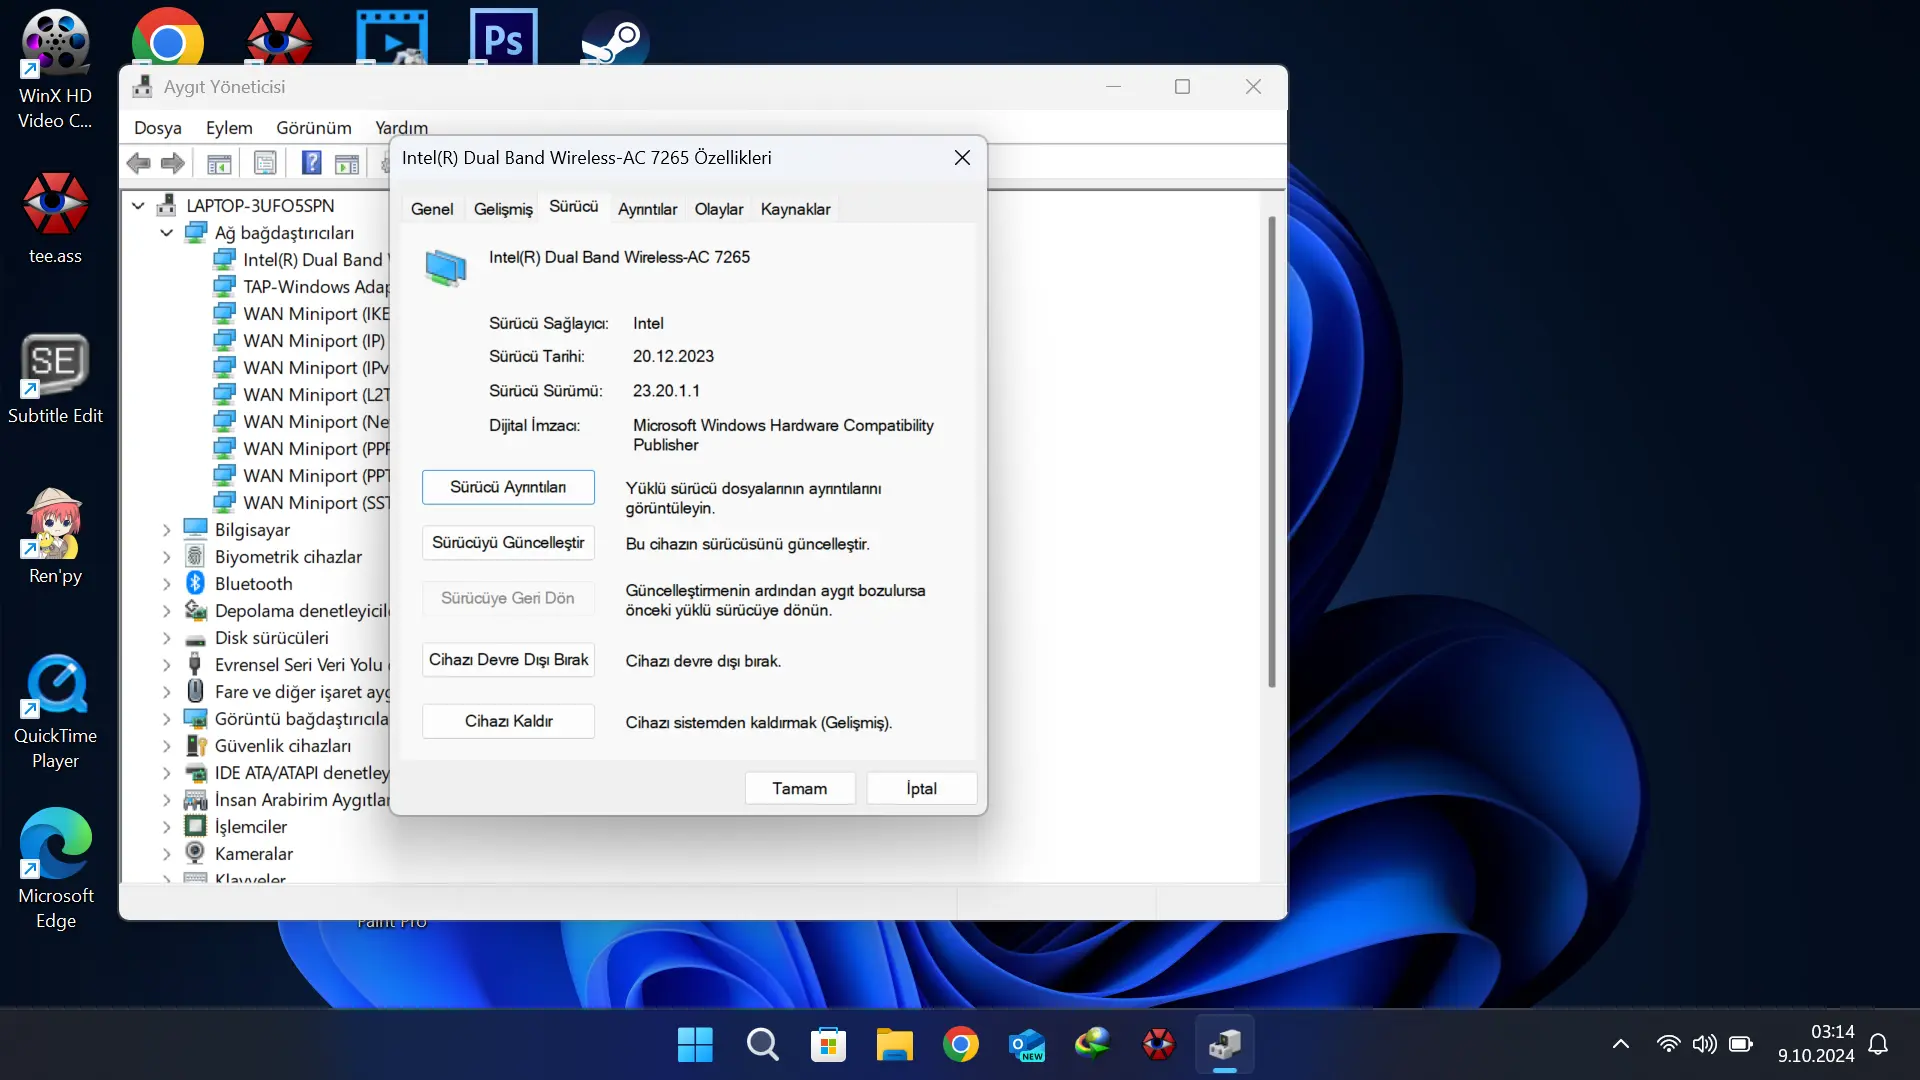Collapse the Ağ bağdaştırıcıları category
The width and height of the screenshot is (1920, 1080).
pos(166,233)
